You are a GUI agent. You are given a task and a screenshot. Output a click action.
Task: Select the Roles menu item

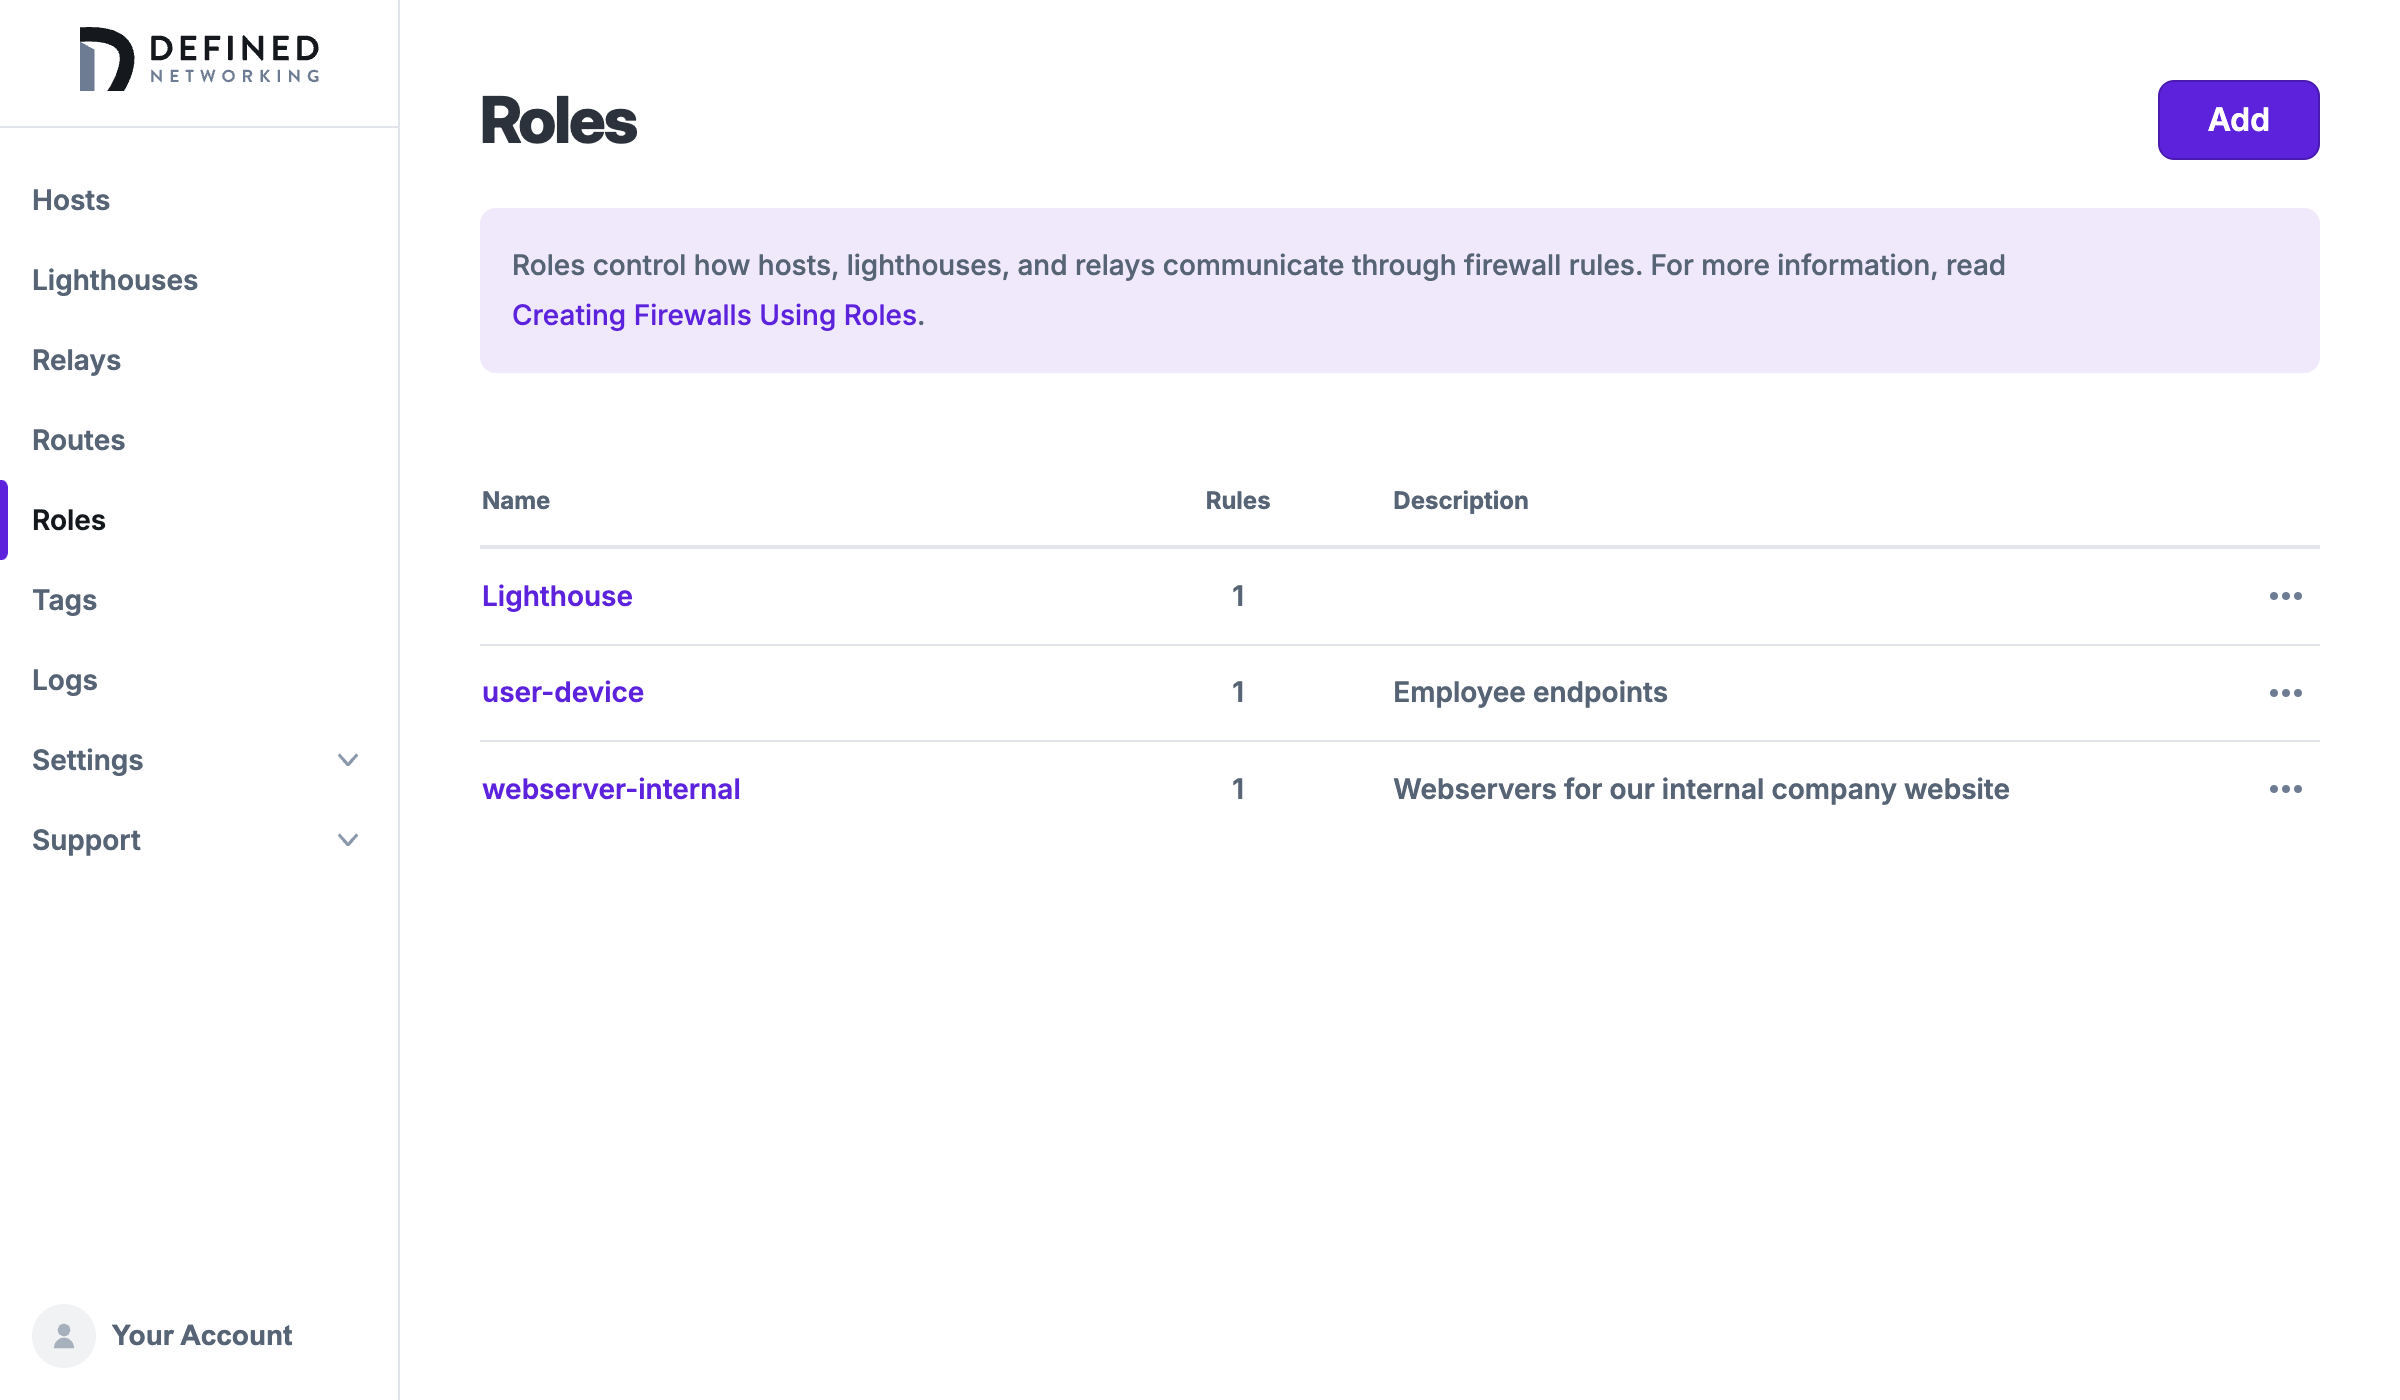[68, 518]
